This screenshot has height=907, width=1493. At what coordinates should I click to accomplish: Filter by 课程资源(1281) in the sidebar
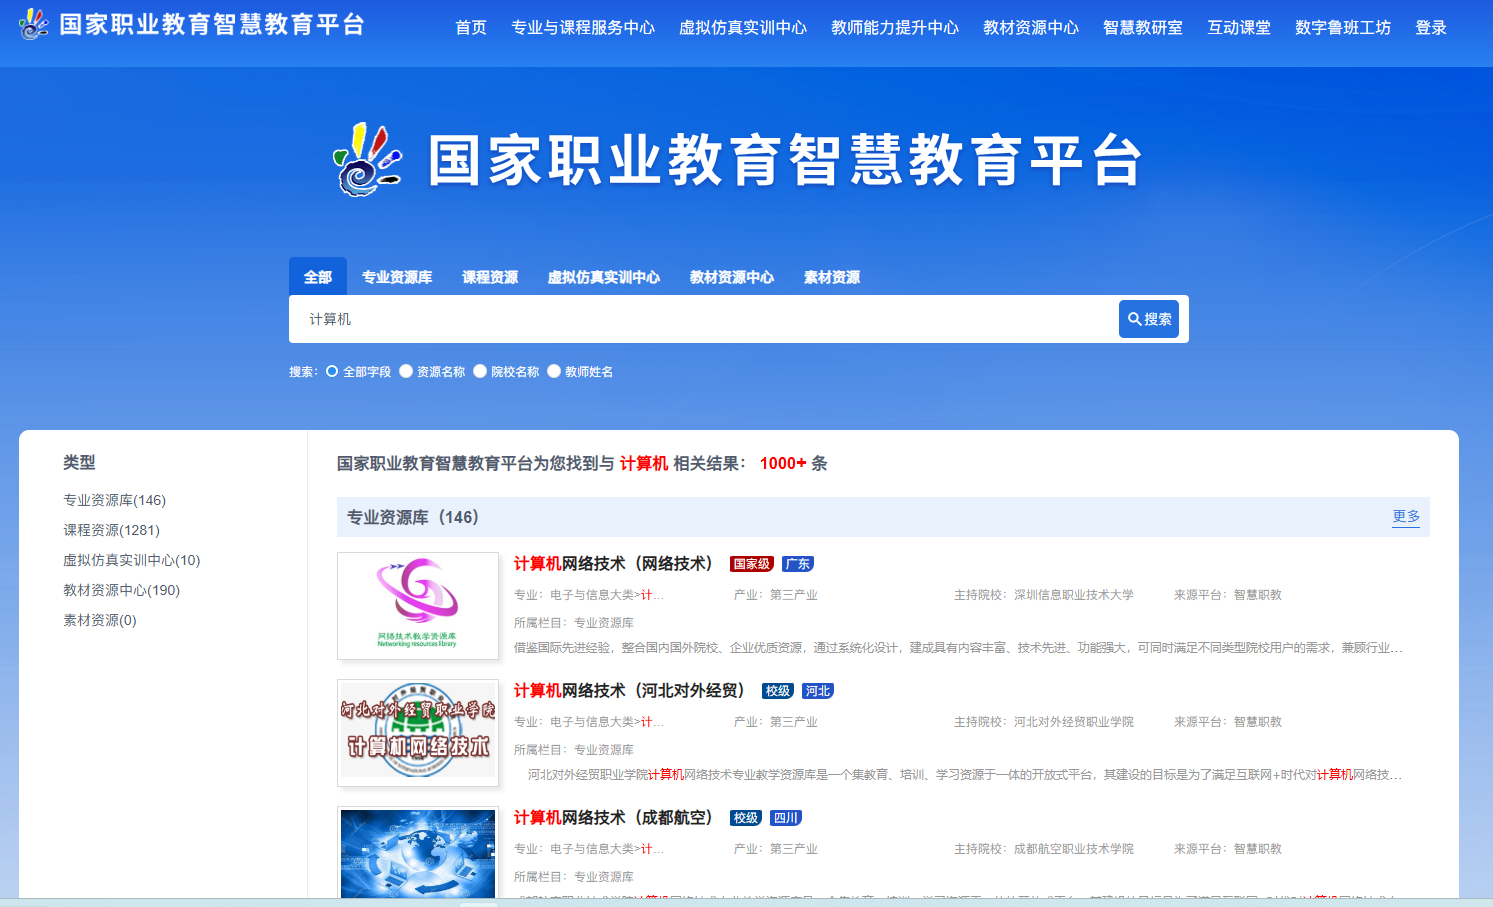(112, 530)
